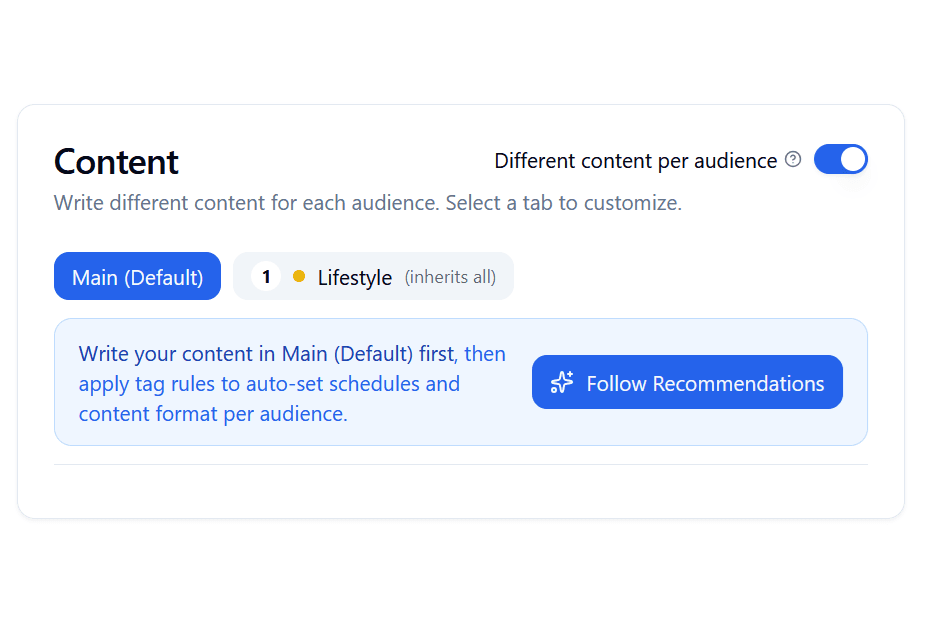Click the Content section heading
The image size is (927, 619).
point(116,162)
